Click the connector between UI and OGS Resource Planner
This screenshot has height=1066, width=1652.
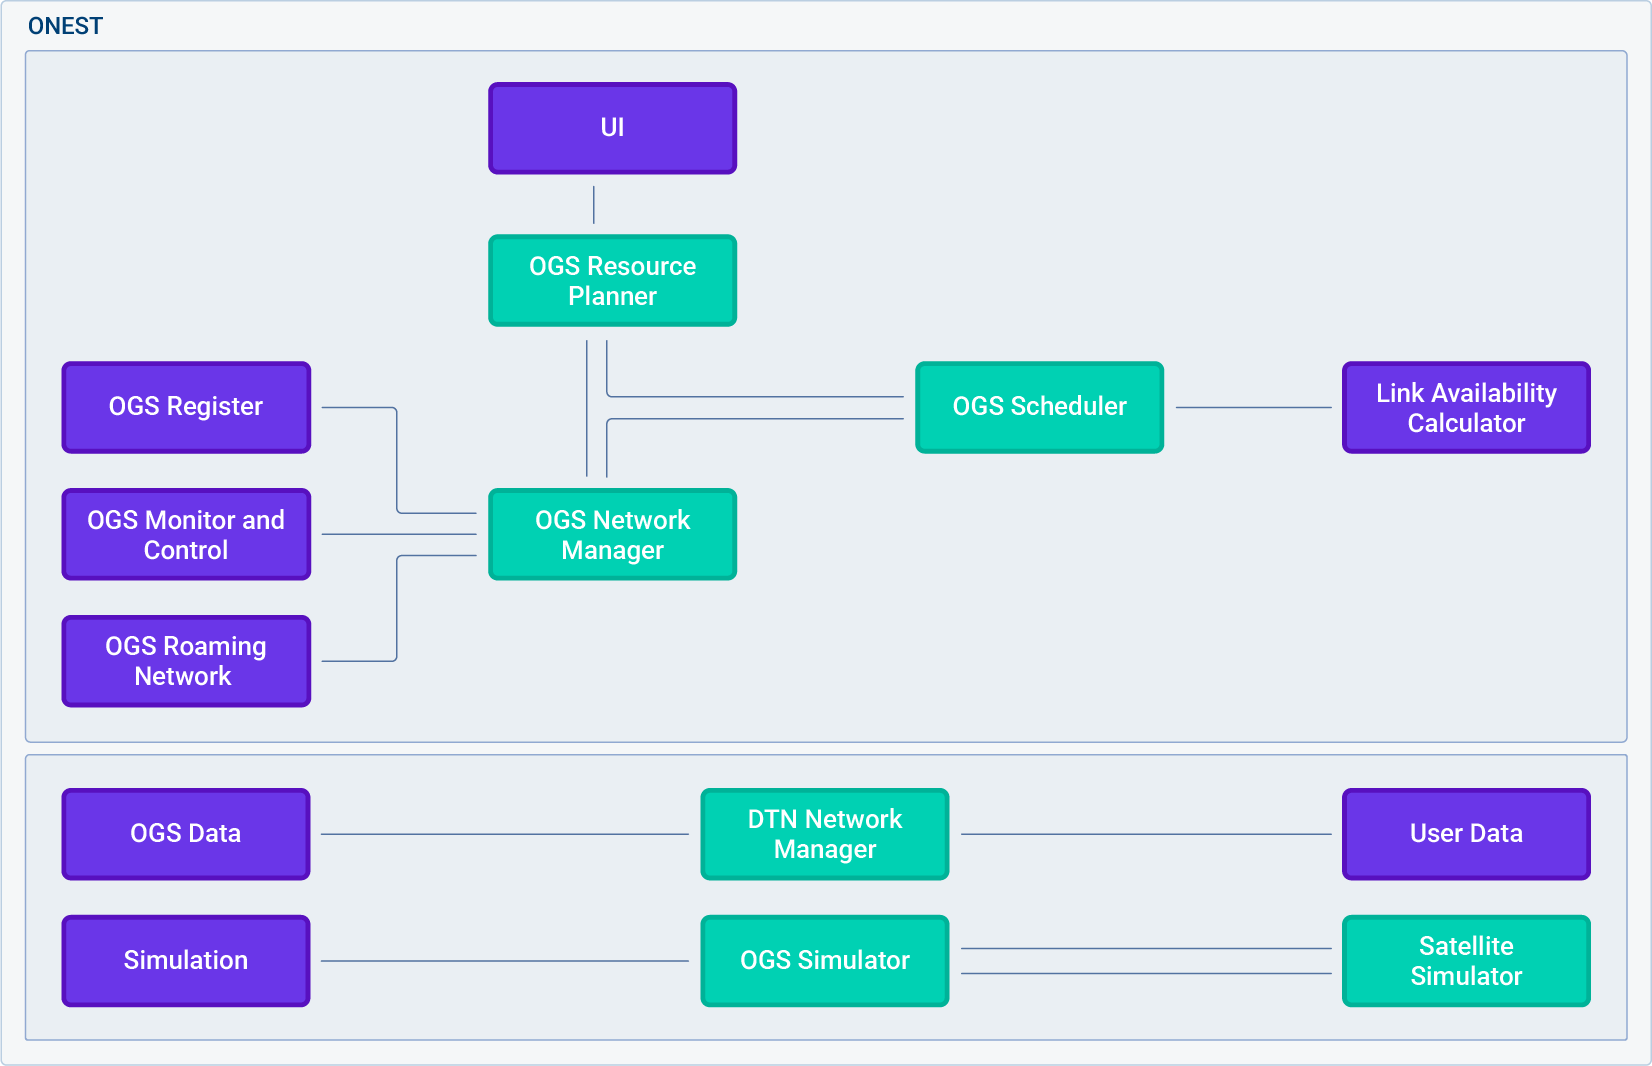click(593, 205)
